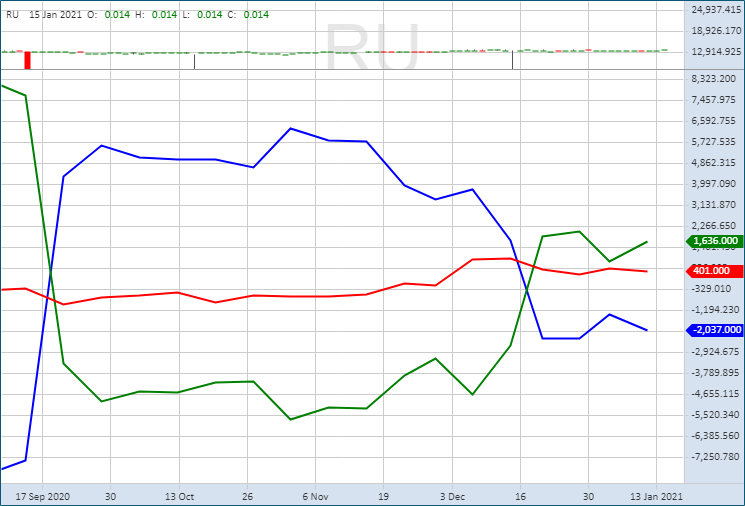Screen dimensions: 745x506
Task: Click the 5,727.535 scale value
Action: point(714,142)
